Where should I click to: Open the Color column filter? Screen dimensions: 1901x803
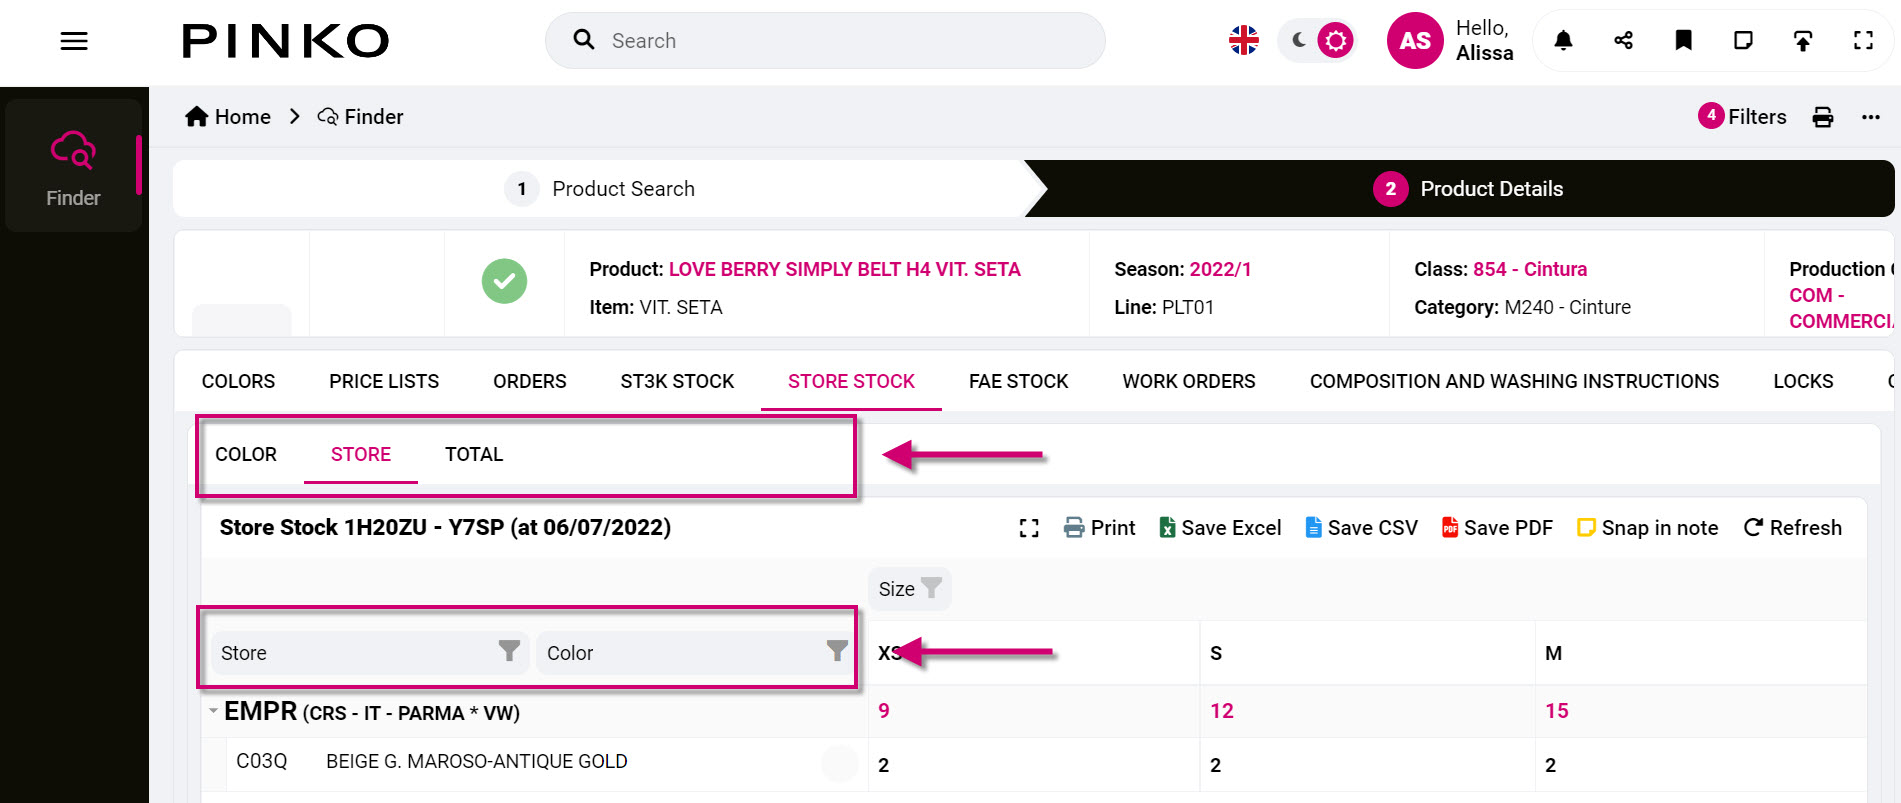coord(837,651)
